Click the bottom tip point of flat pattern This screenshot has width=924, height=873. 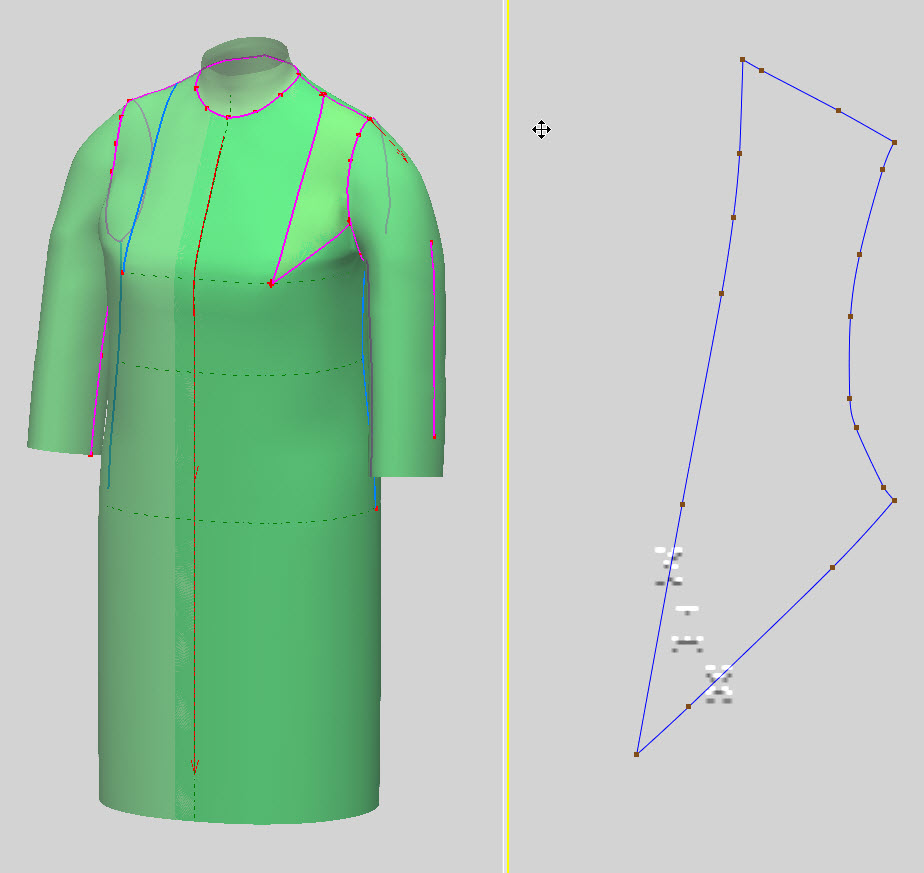636,755
